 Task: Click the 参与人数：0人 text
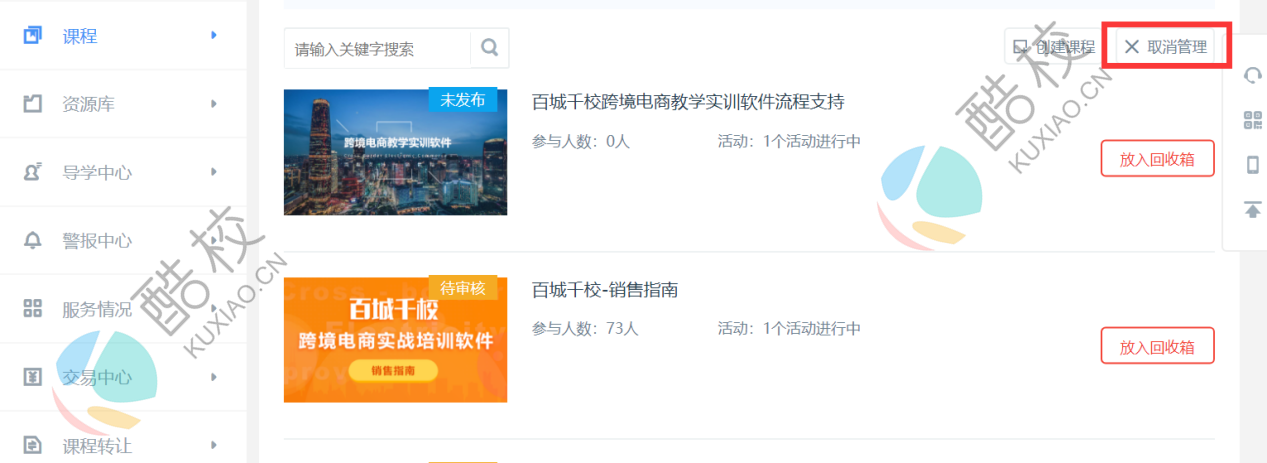581,141
